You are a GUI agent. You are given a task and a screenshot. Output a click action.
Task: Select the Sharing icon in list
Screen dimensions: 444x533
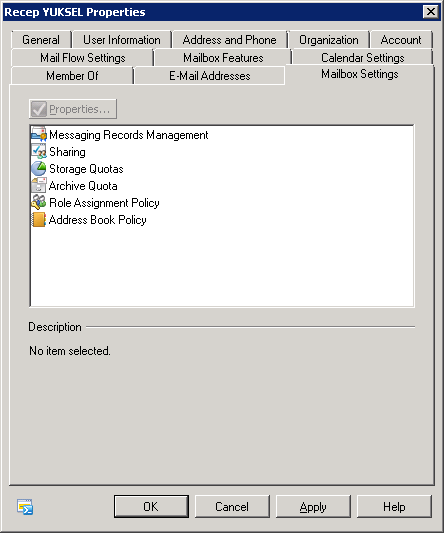click(x=39, y=152)
